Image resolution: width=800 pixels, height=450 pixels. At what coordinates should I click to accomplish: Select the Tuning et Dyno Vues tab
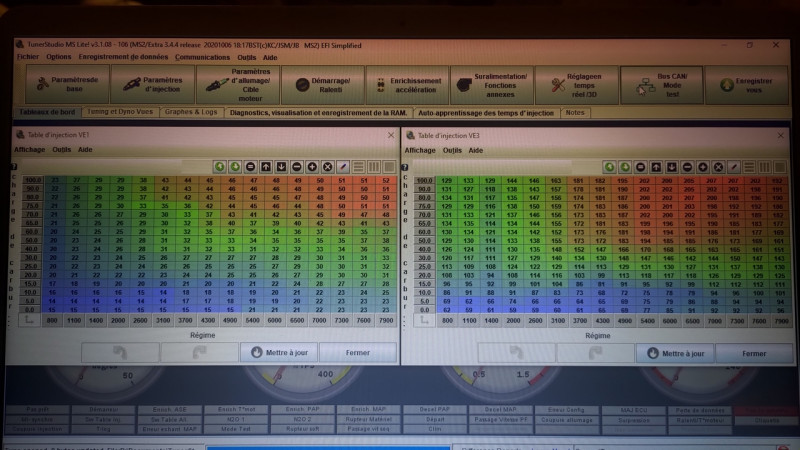coord(118,113)
